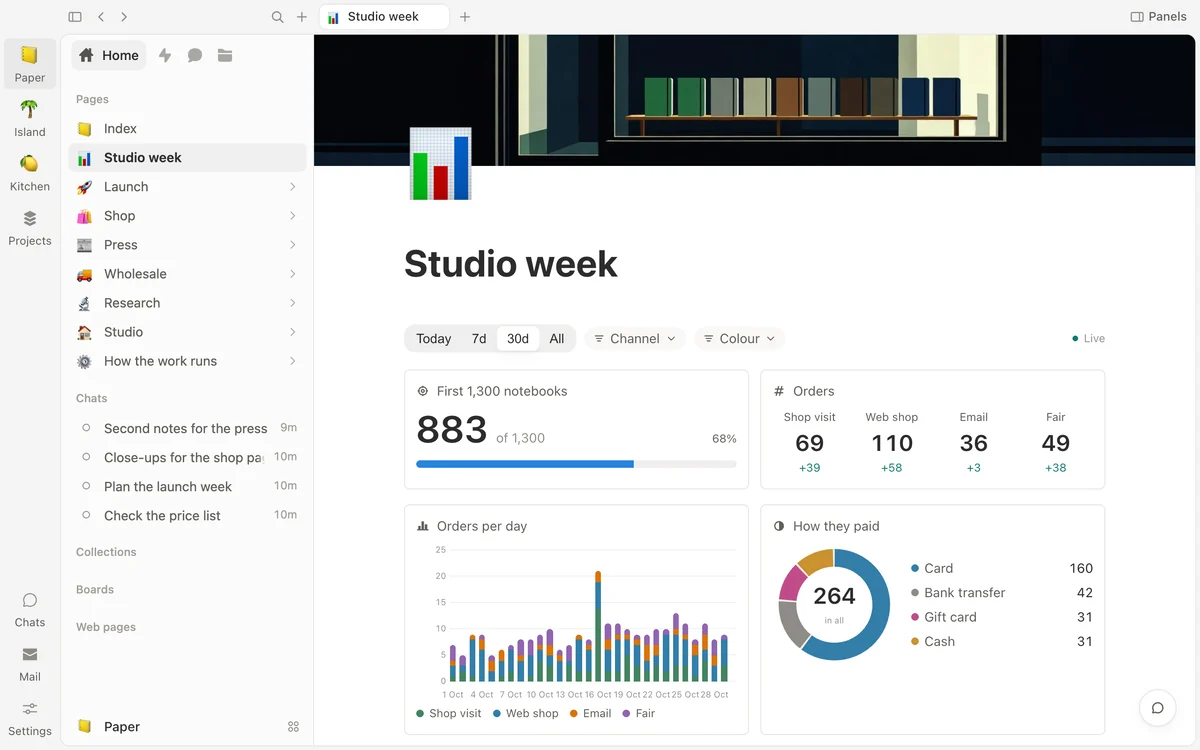Open the Index page

187,128
